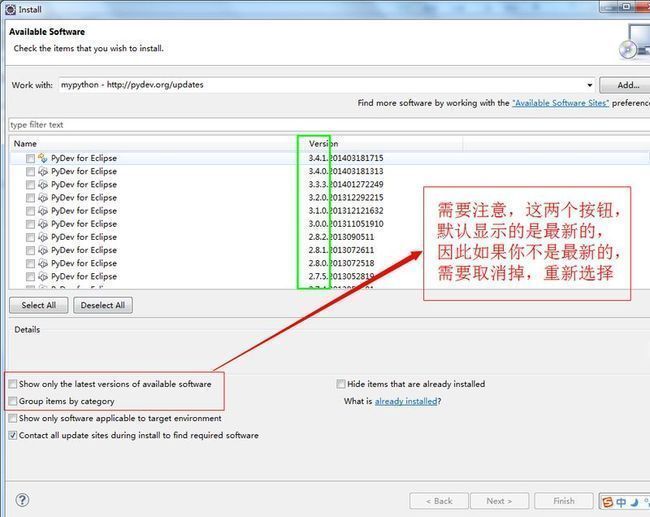Click the Eclipse icon in Install title bar
The image size is (650, 517).
[10, 9]
